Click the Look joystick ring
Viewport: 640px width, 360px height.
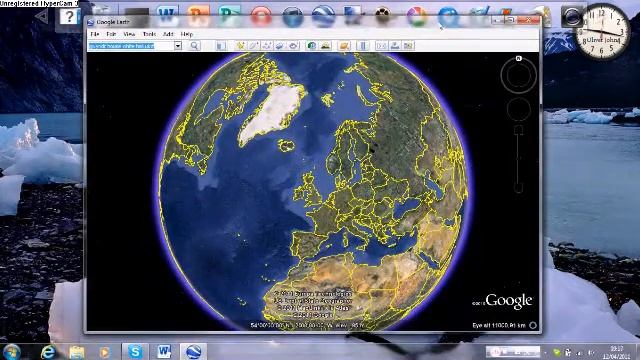coord(519,75)
